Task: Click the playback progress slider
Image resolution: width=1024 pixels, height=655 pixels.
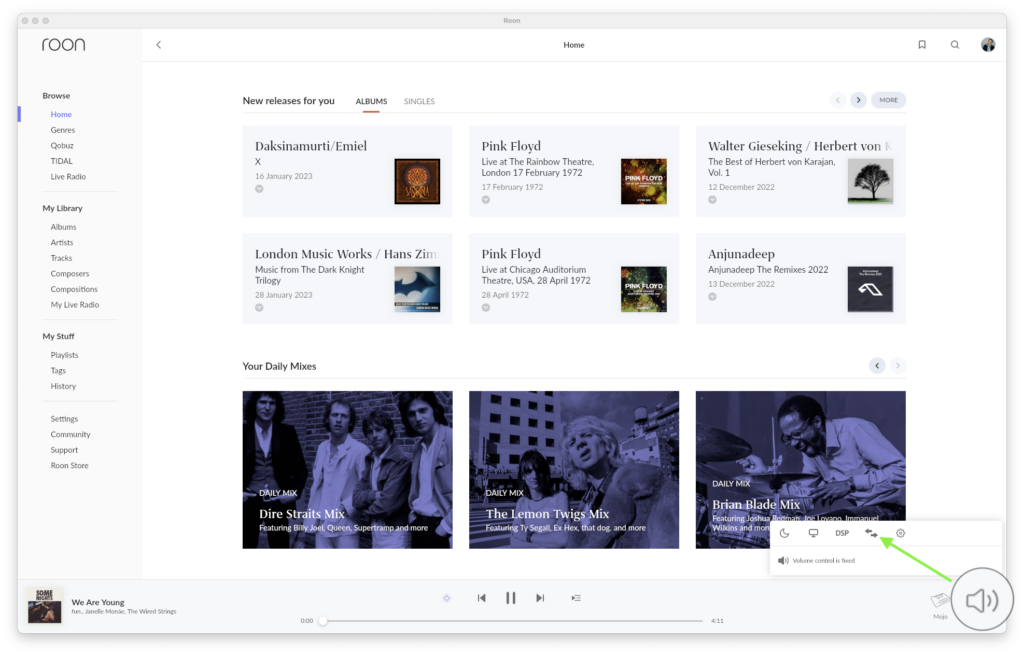Action: tap(513, 621)
